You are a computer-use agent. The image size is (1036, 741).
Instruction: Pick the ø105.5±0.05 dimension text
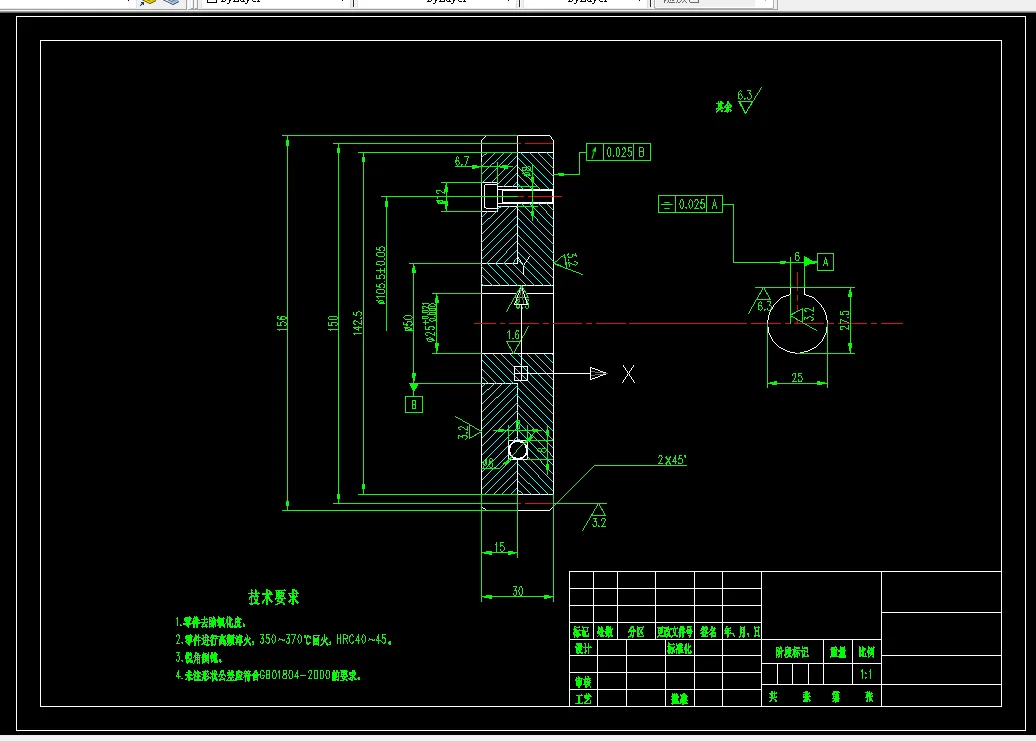[x=381, y=275]
